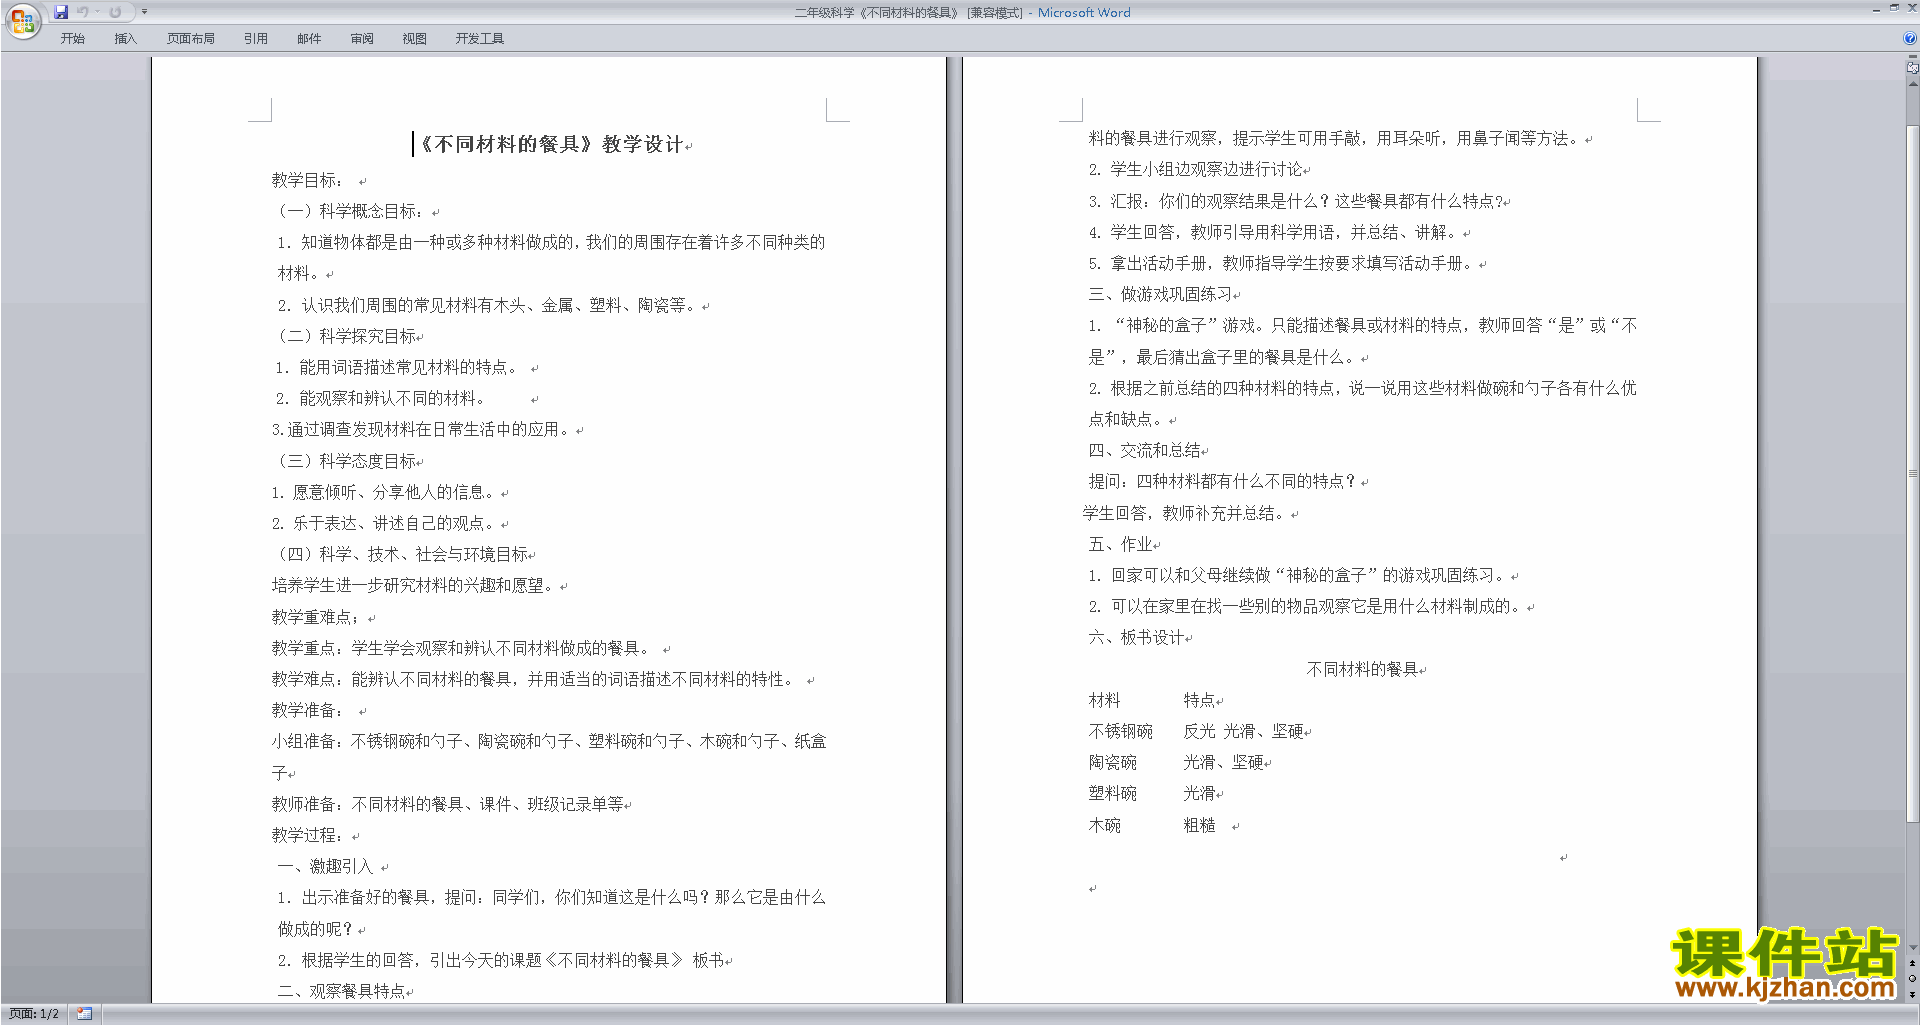Open Word Help with the question mark
Image resolution: width=1920 pixels, height=1025 pixels.
click(1910, 38)
